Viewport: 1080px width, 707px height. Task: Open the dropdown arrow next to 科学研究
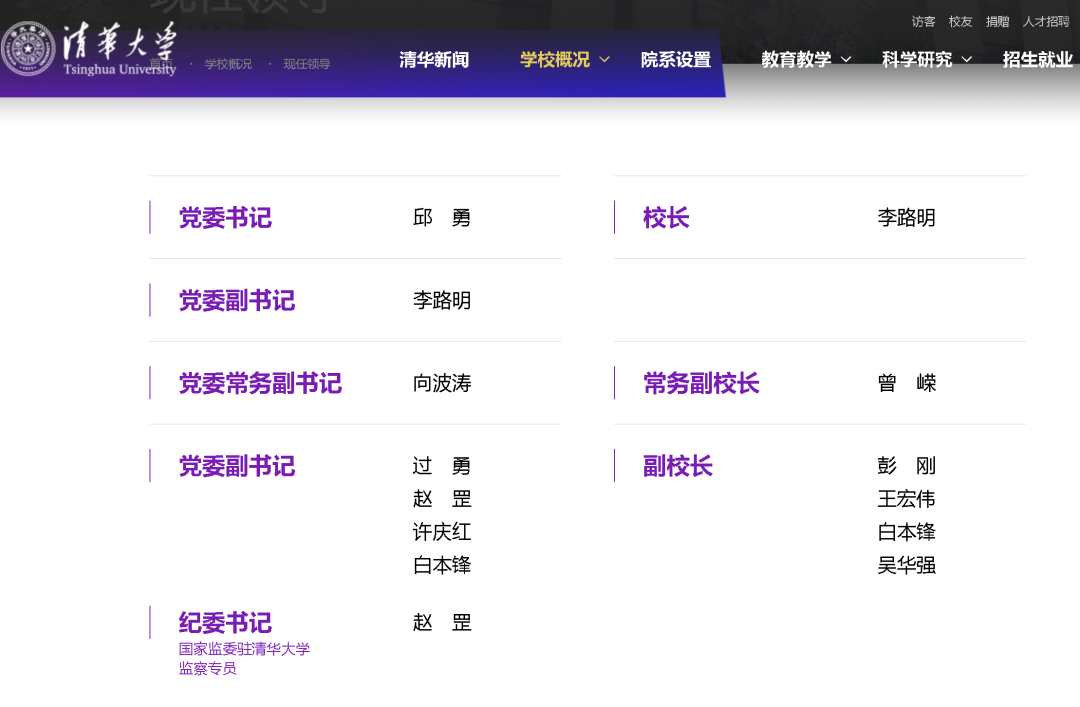coord(967,60)
